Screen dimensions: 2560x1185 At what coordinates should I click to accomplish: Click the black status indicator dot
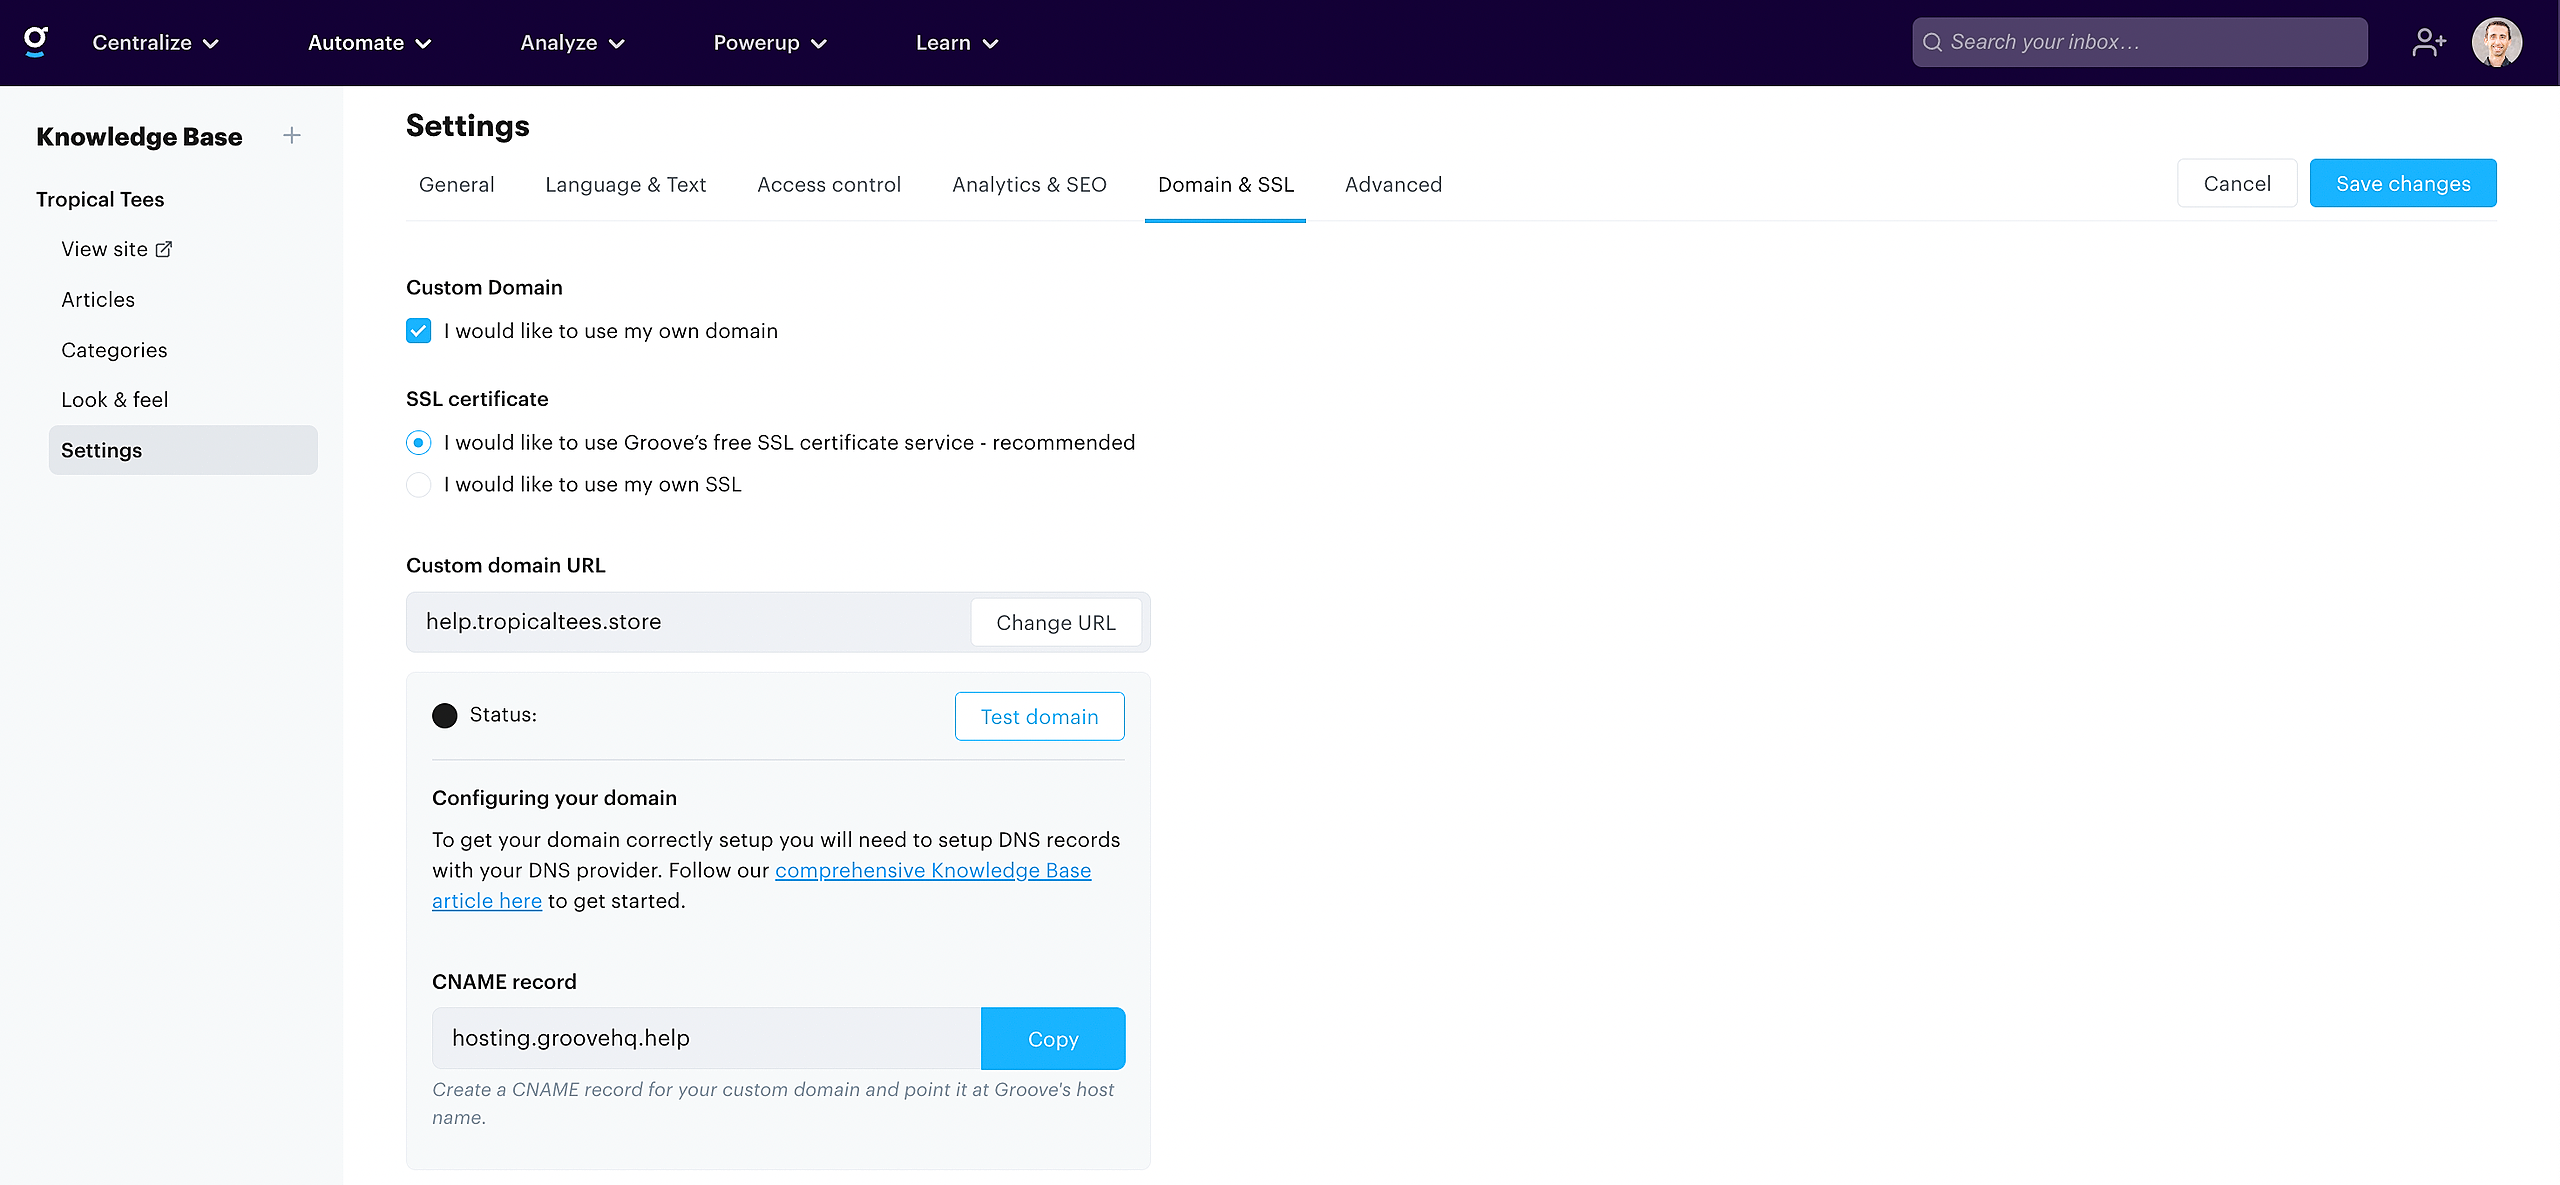(444, 715)
